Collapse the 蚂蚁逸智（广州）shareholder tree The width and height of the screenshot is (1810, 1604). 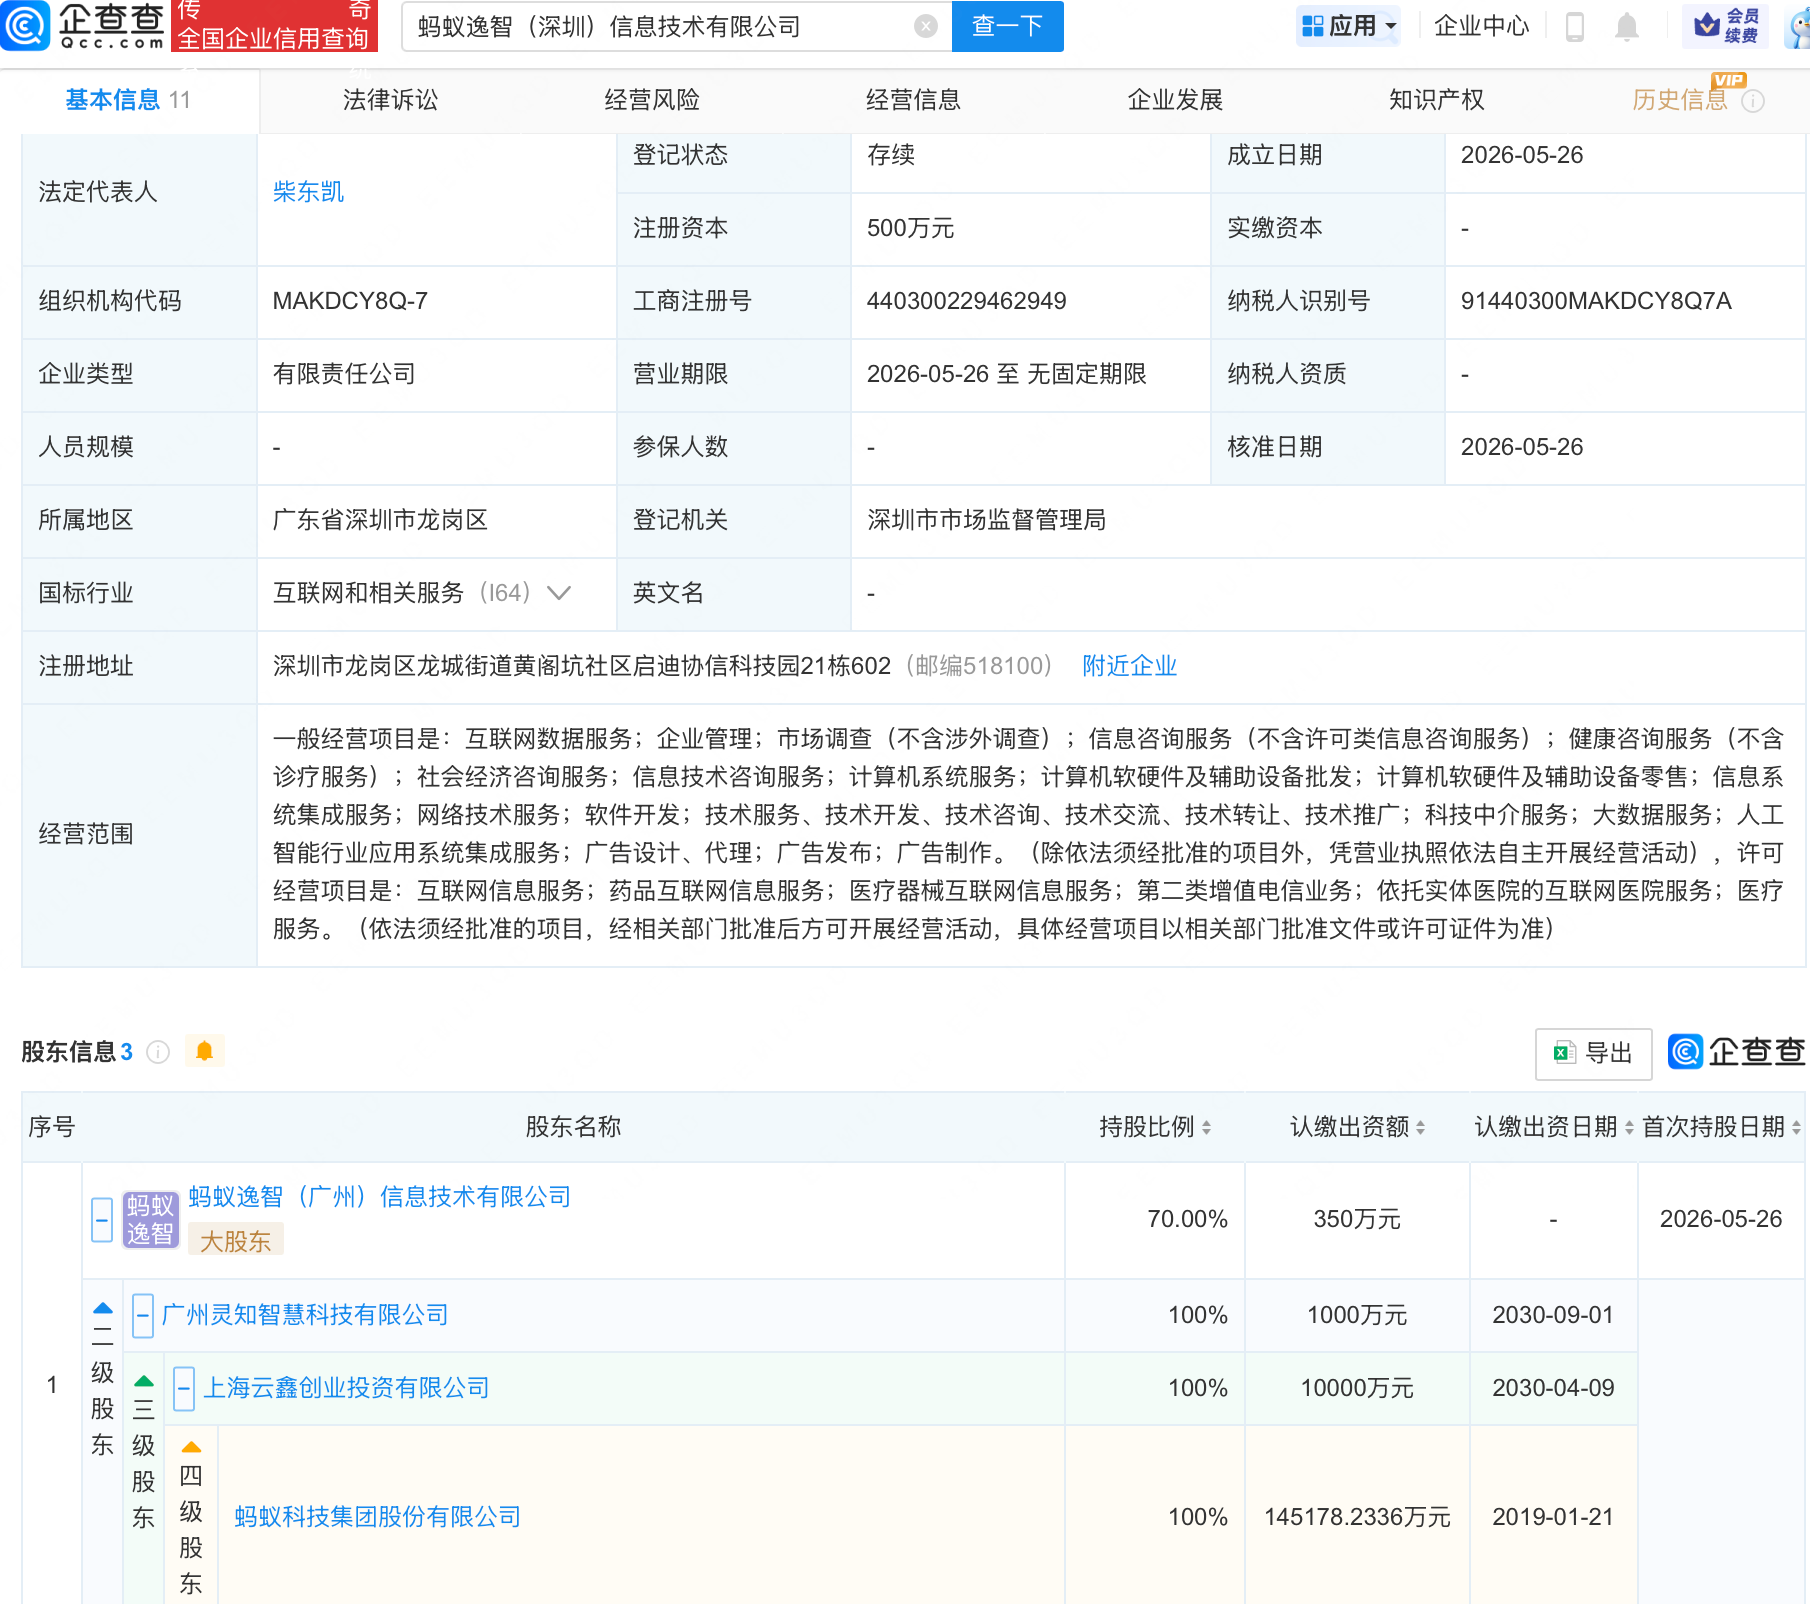[102, 1220]
